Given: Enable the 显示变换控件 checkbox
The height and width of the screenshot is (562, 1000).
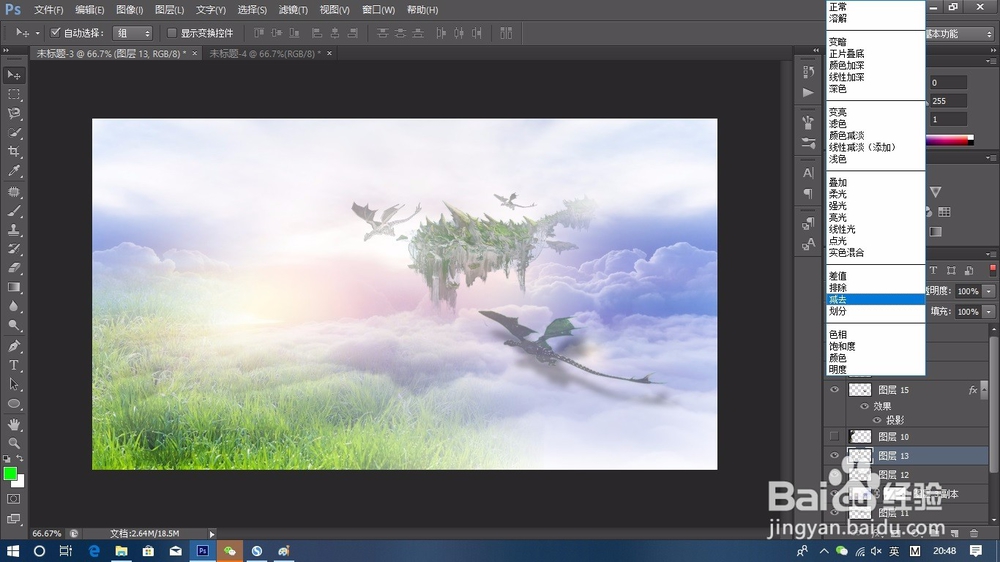Looking at the screenshot, I should pos(172,33).
